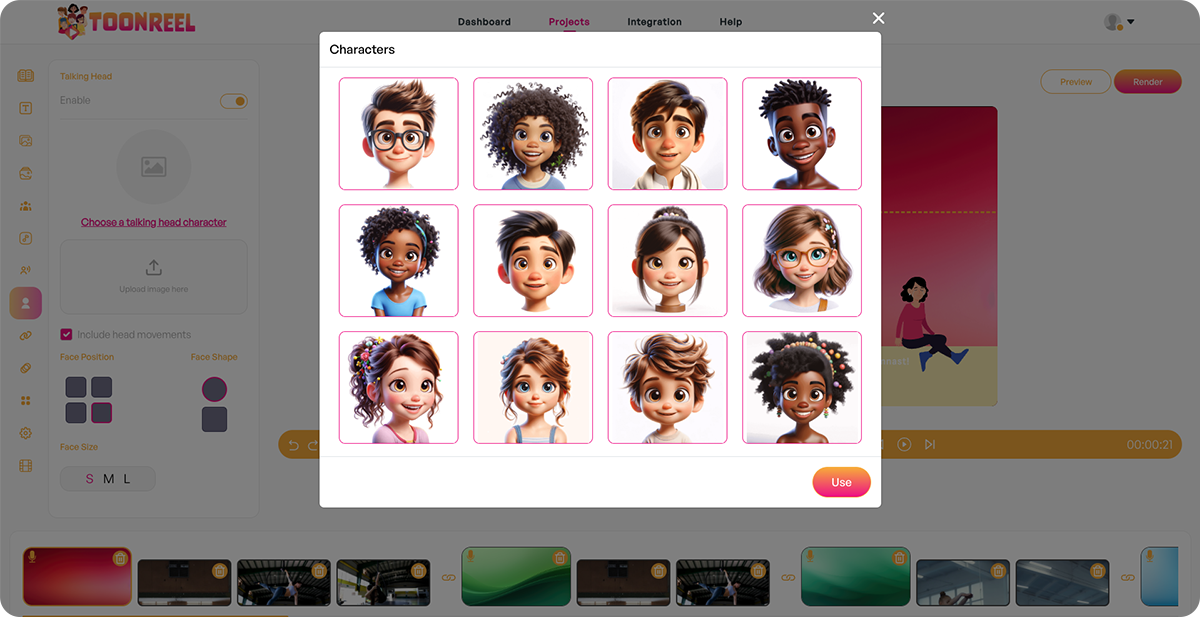Open the user profile dropdown arrow

coord(1131,22)
